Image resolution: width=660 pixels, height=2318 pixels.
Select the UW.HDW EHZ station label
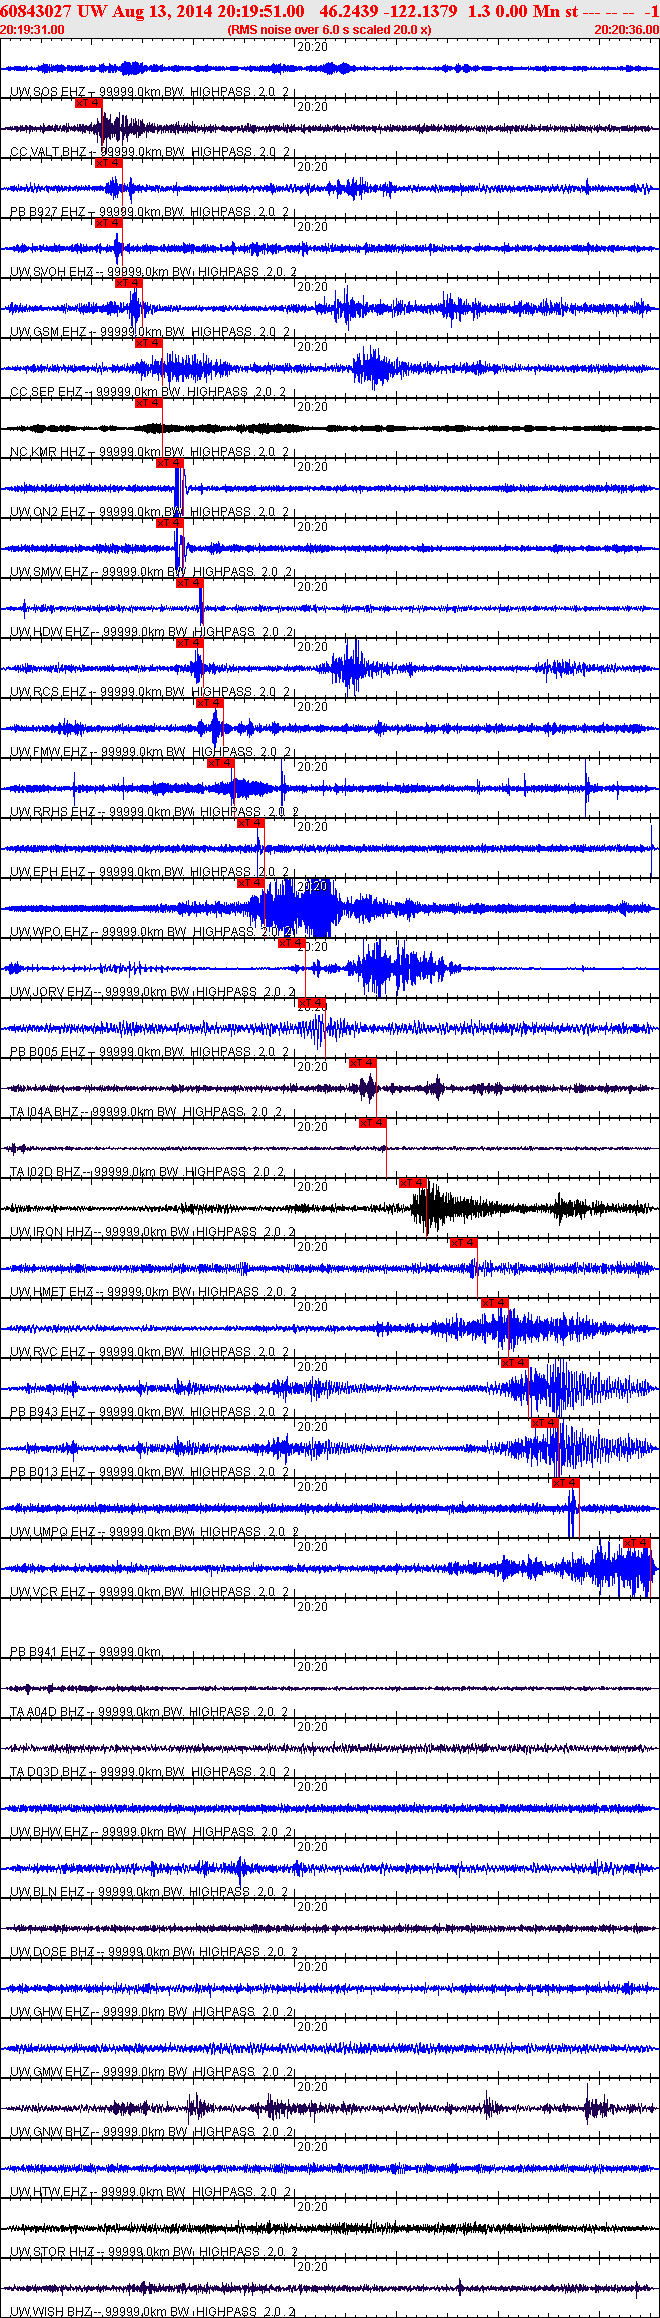[x=49, y=632]
